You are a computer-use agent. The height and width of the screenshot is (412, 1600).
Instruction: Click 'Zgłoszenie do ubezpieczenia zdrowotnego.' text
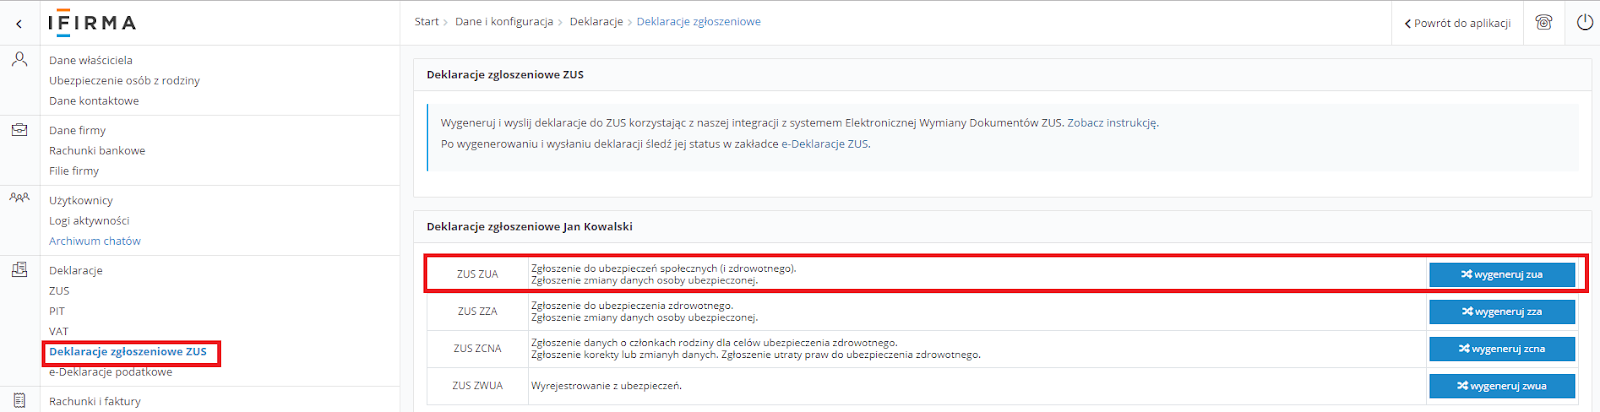[632, 305]
